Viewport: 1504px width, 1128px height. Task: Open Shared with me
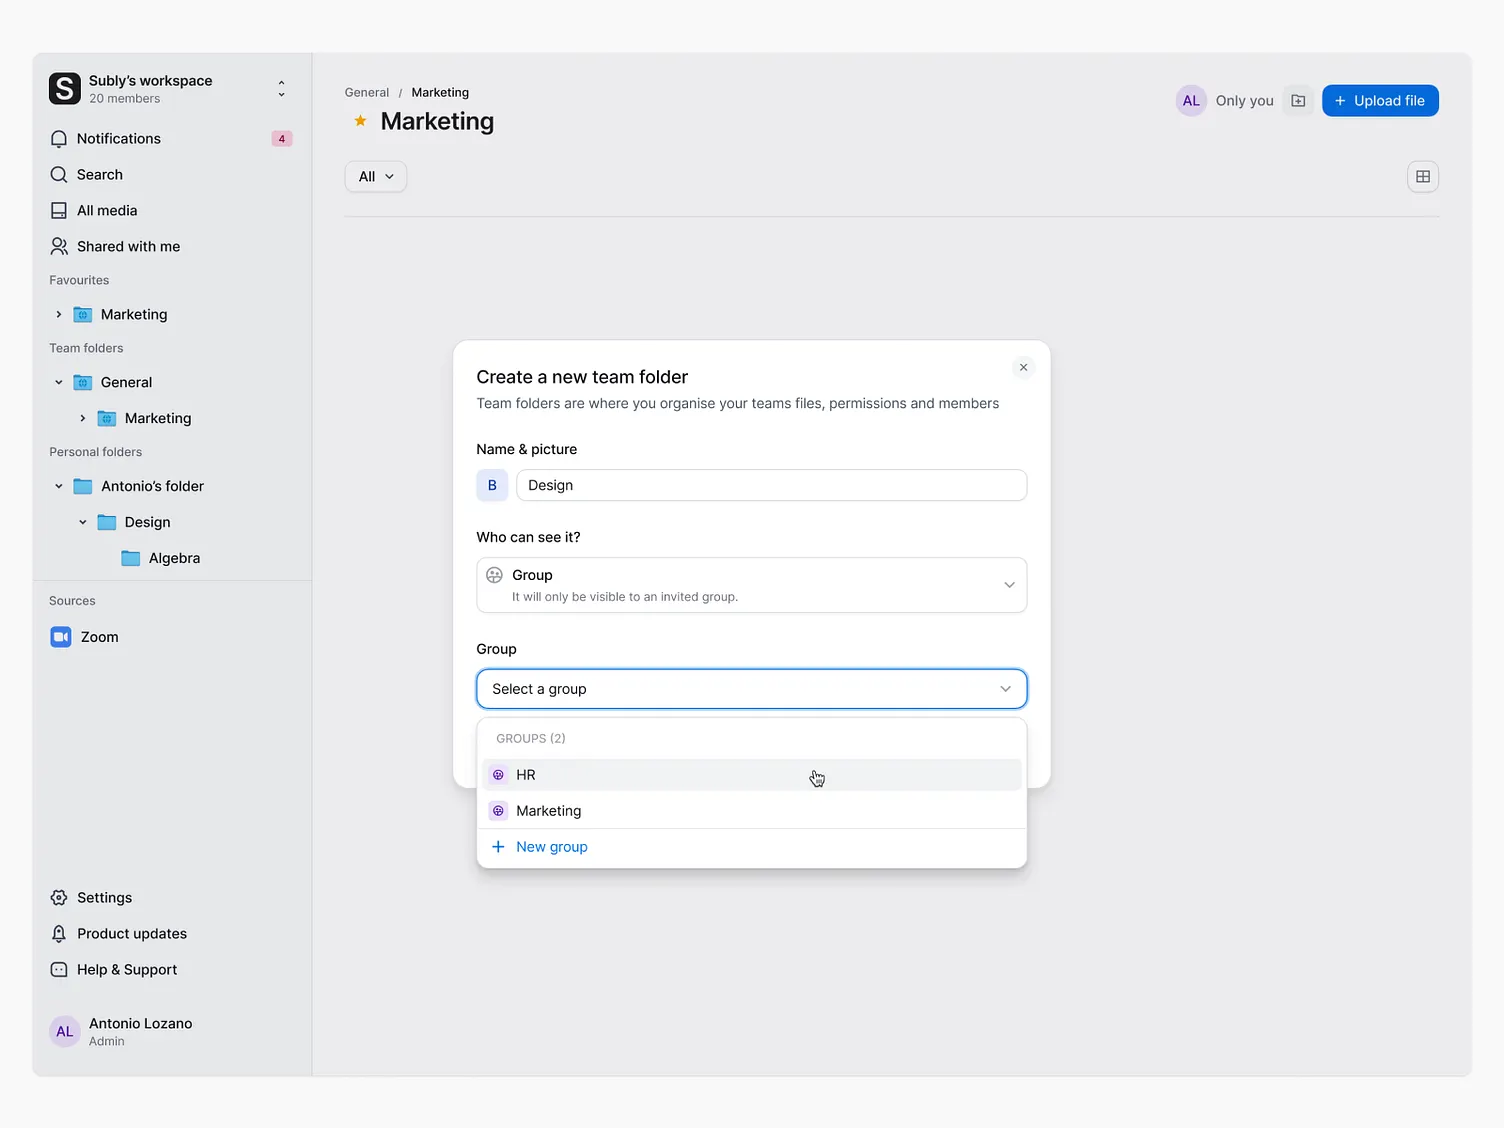127,246
